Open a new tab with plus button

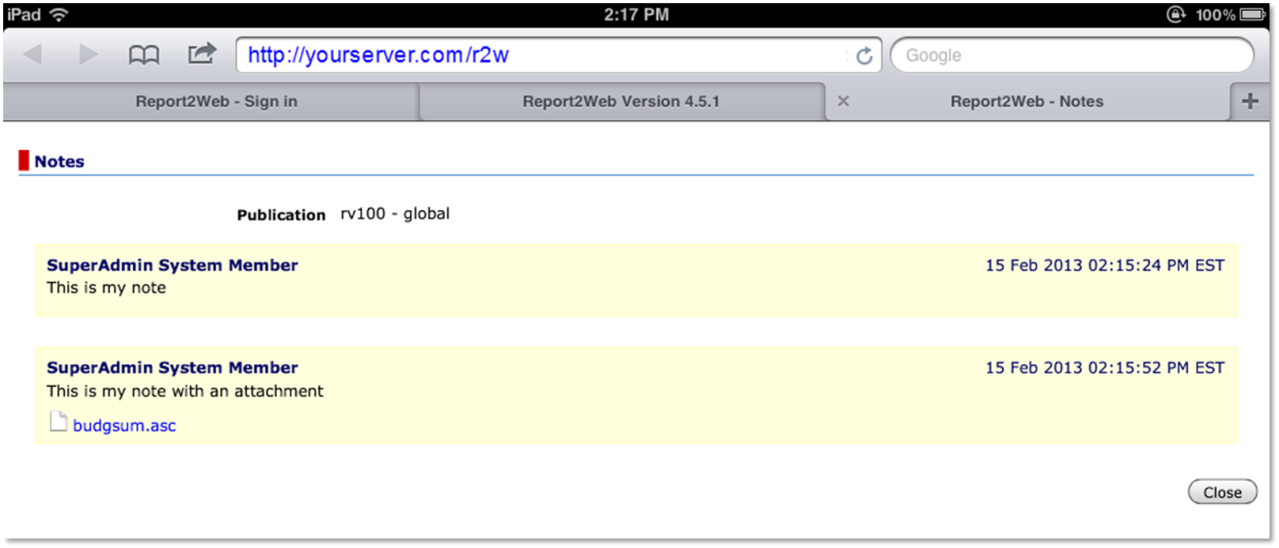click(1250, 101)
